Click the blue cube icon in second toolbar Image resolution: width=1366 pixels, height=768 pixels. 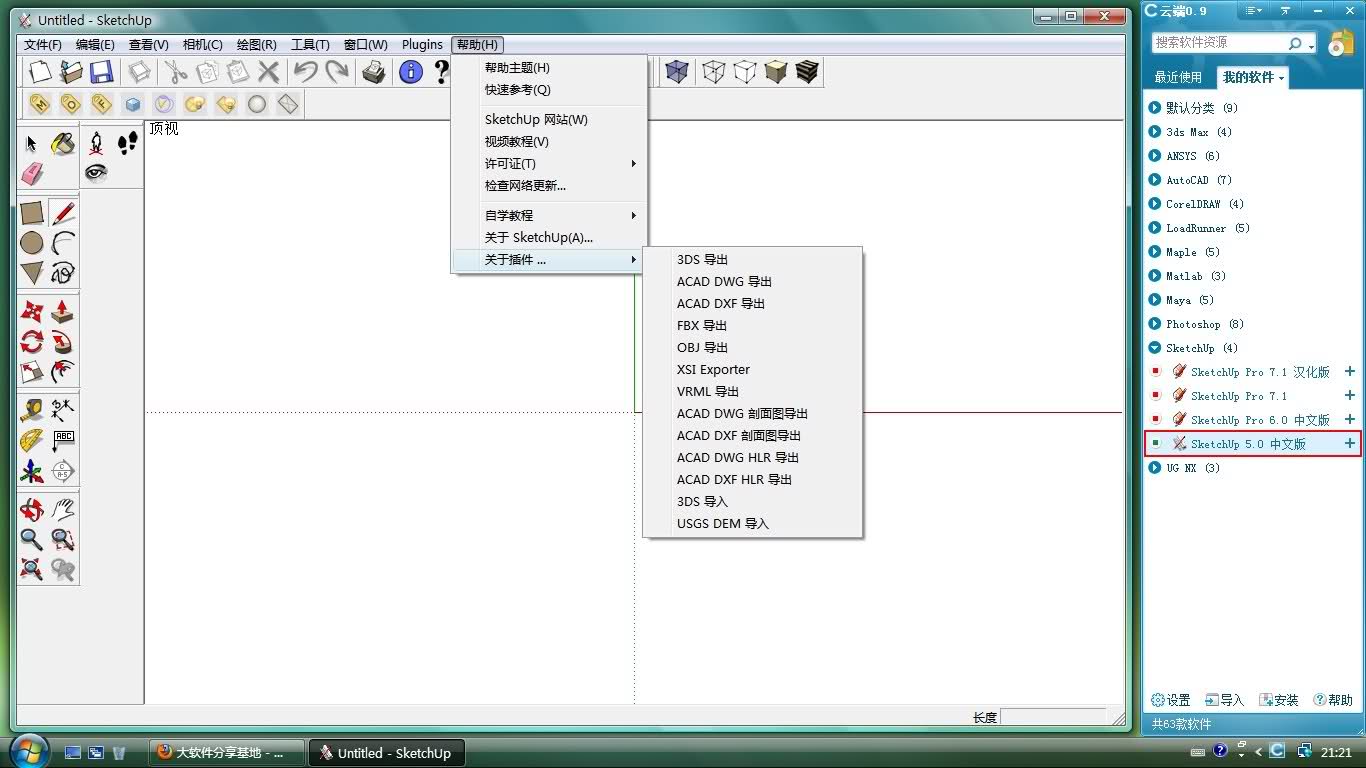[133, 104]
